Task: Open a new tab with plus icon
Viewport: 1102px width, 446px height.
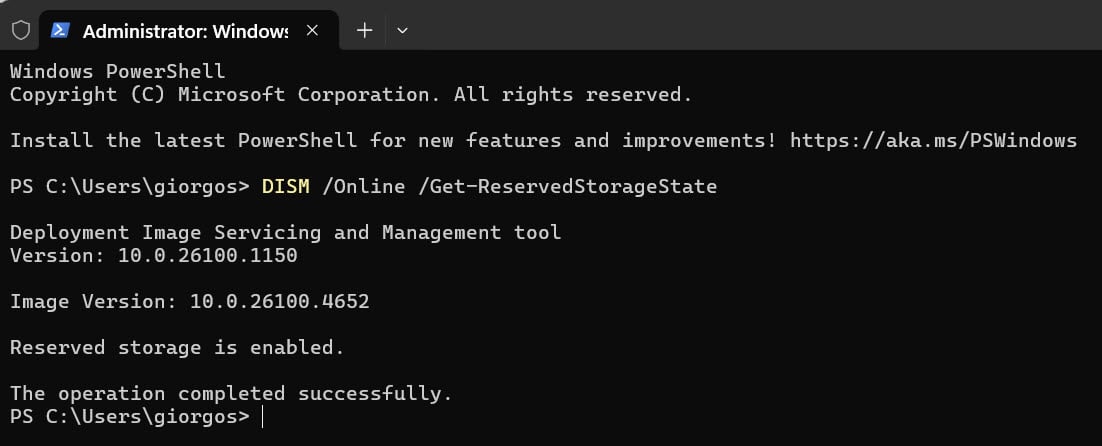Action: (365, 30)
